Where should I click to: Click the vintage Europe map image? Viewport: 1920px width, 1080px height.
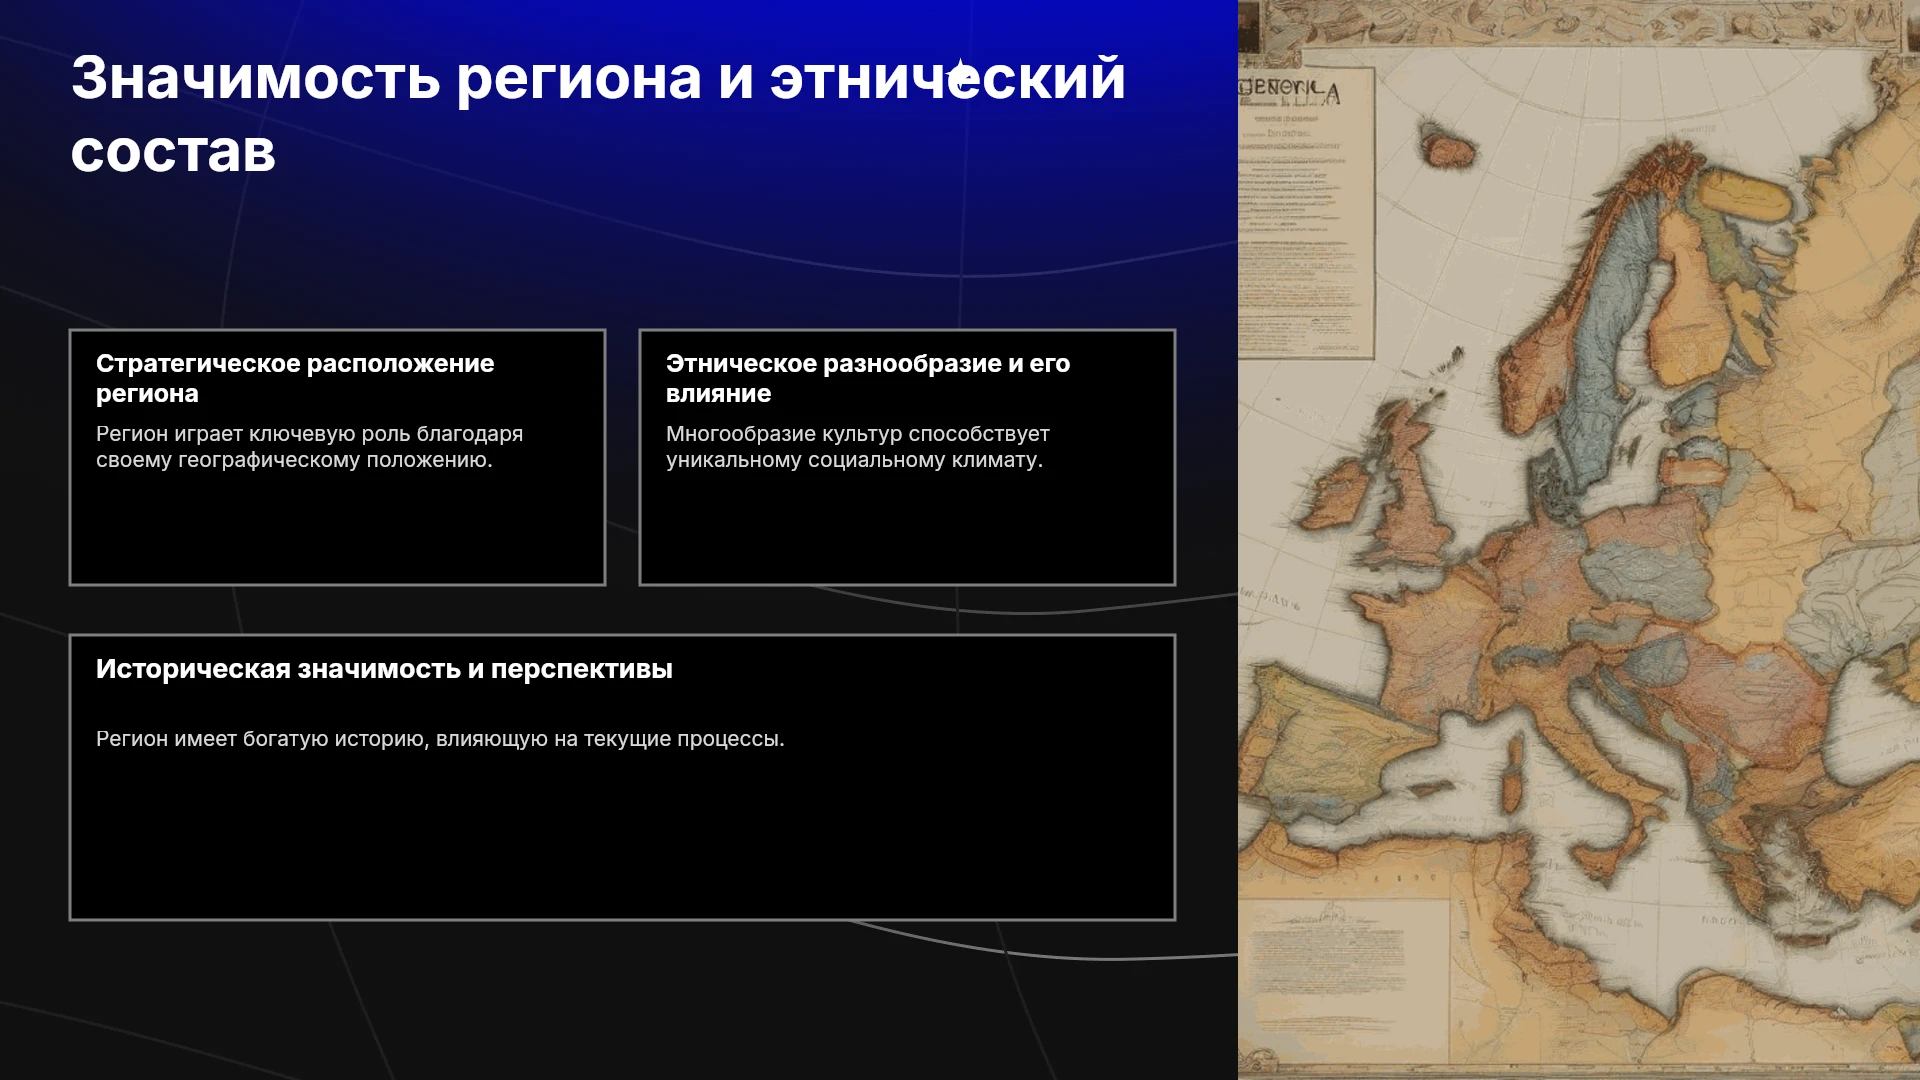(1579, 540)
